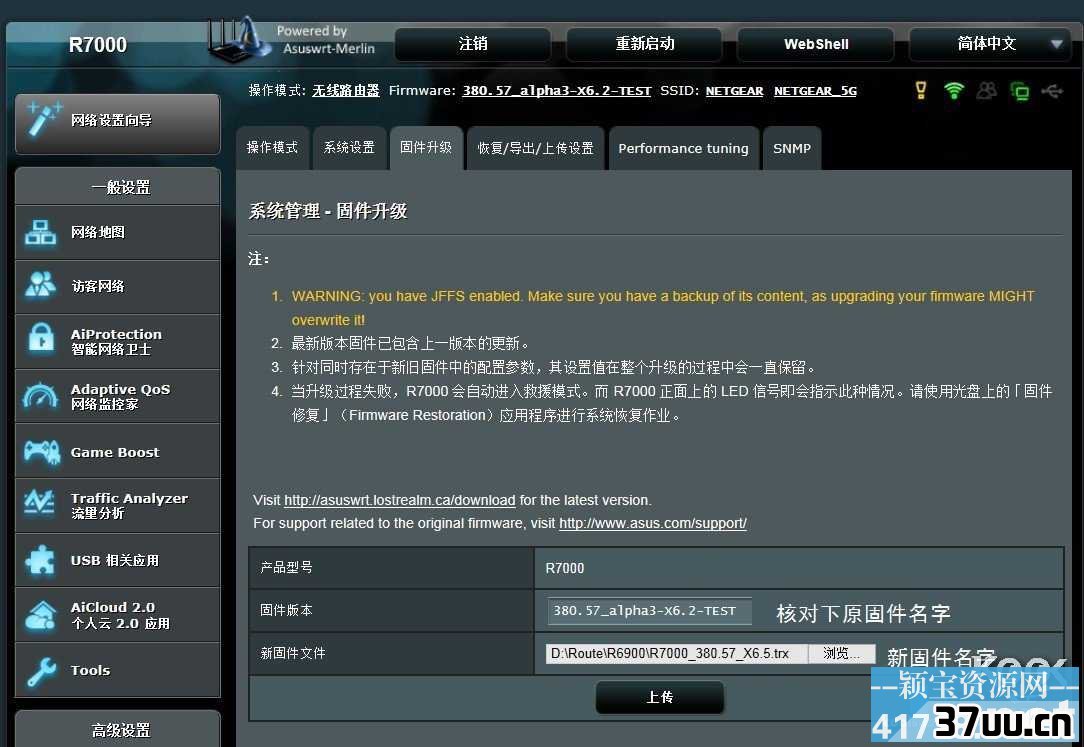Click the 浏览 browse button
This screenshot has height=747, width=1084.
(841, 653)
